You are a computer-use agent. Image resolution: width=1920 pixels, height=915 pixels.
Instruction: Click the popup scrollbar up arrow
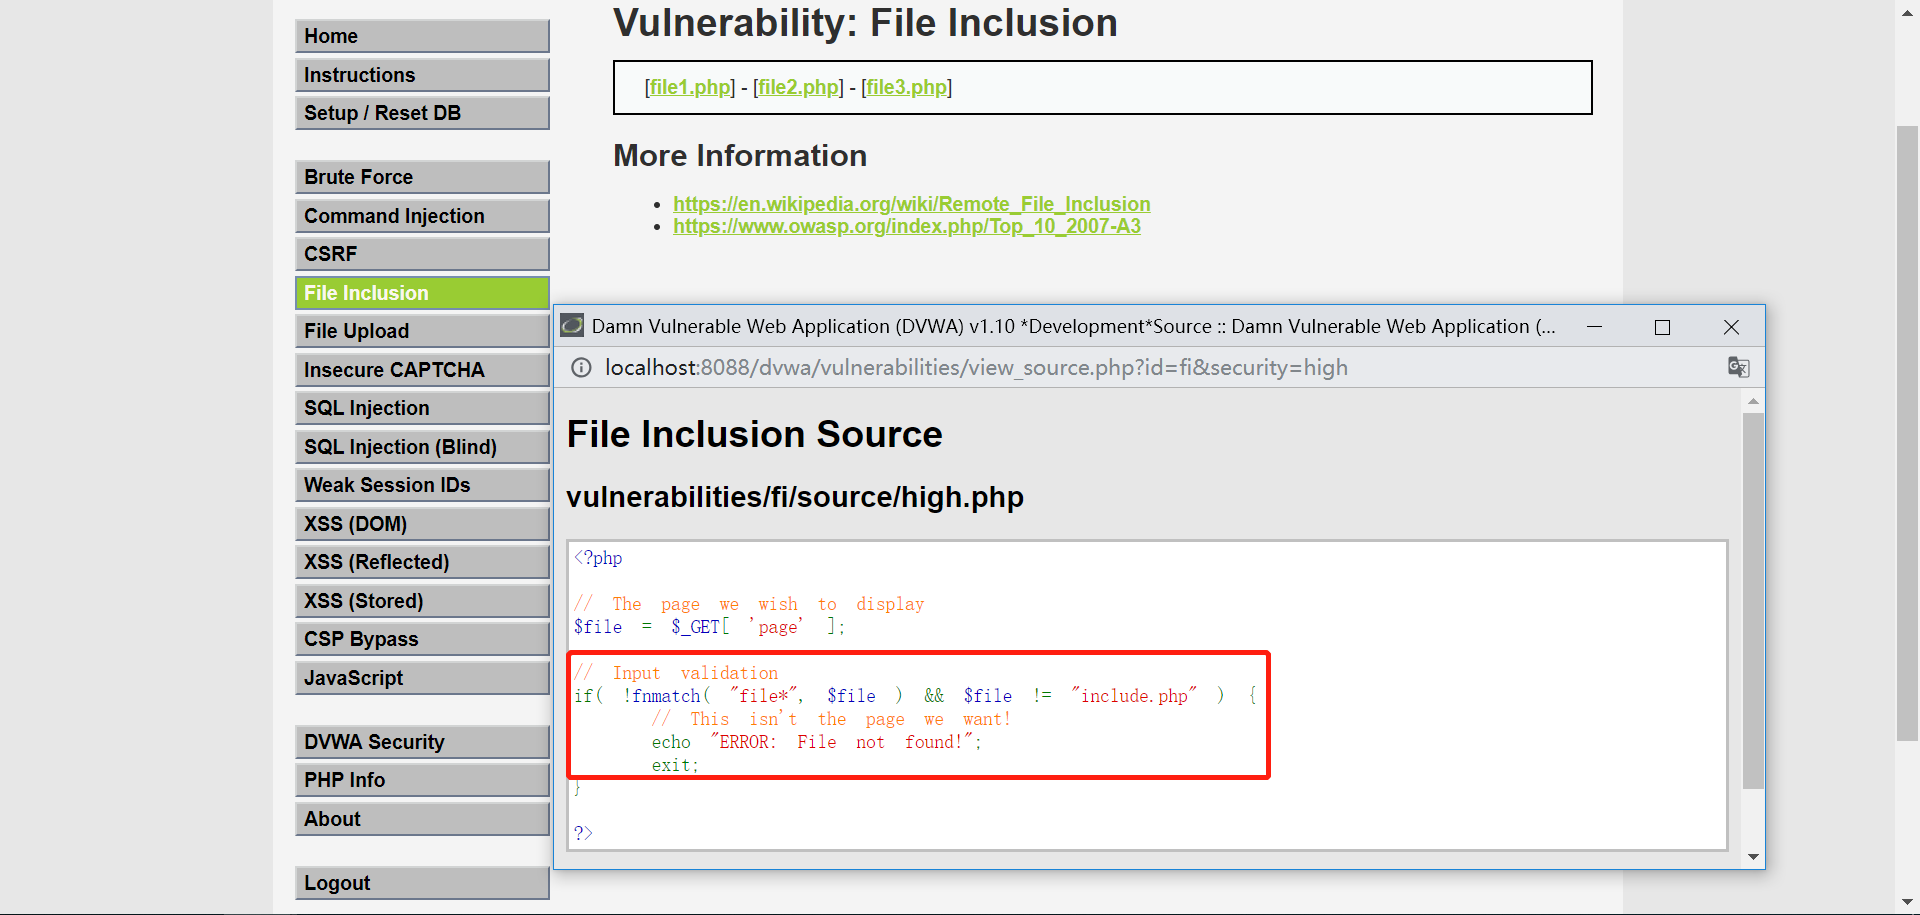pos(1753,400)
